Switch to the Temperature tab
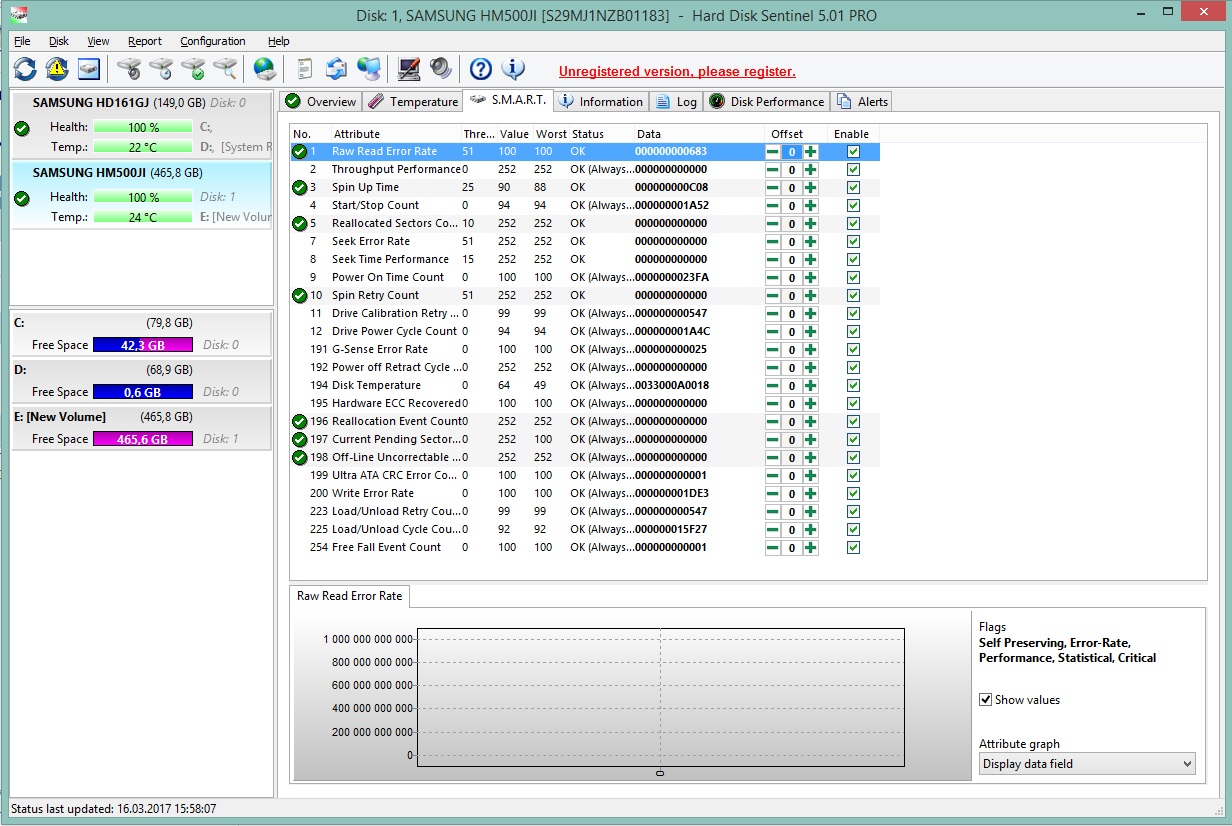The image size is (1232, 826). point(413,102)
